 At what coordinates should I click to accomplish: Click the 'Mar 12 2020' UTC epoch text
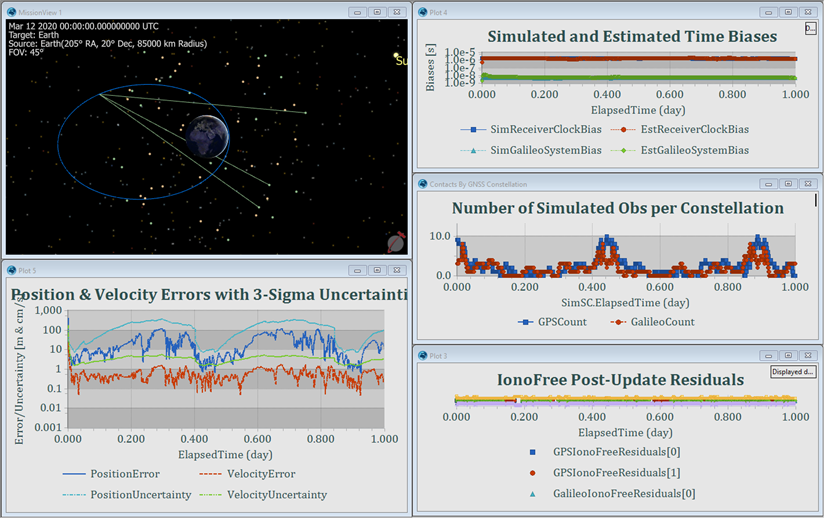[83, 26]
